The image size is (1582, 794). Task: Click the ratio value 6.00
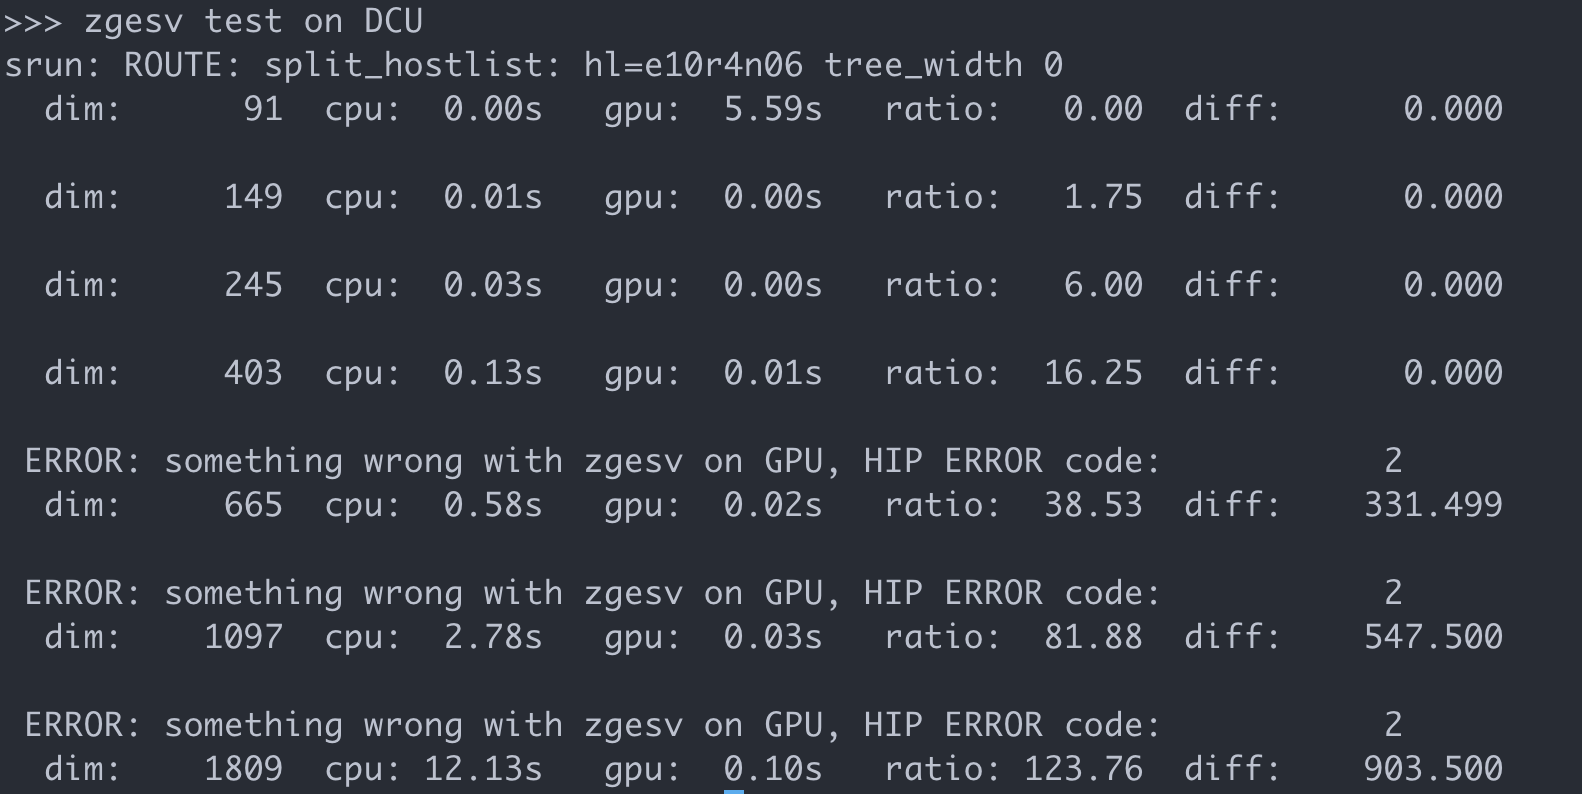[1103, 285]
